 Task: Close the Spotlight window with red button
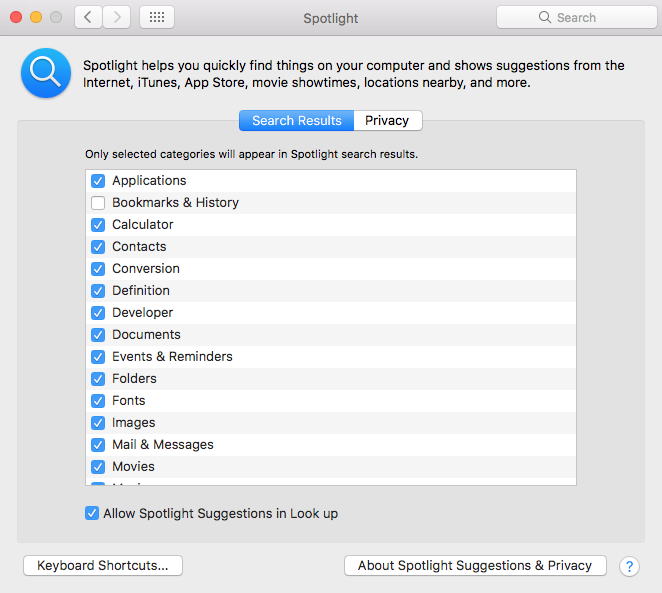click(16, 17)
